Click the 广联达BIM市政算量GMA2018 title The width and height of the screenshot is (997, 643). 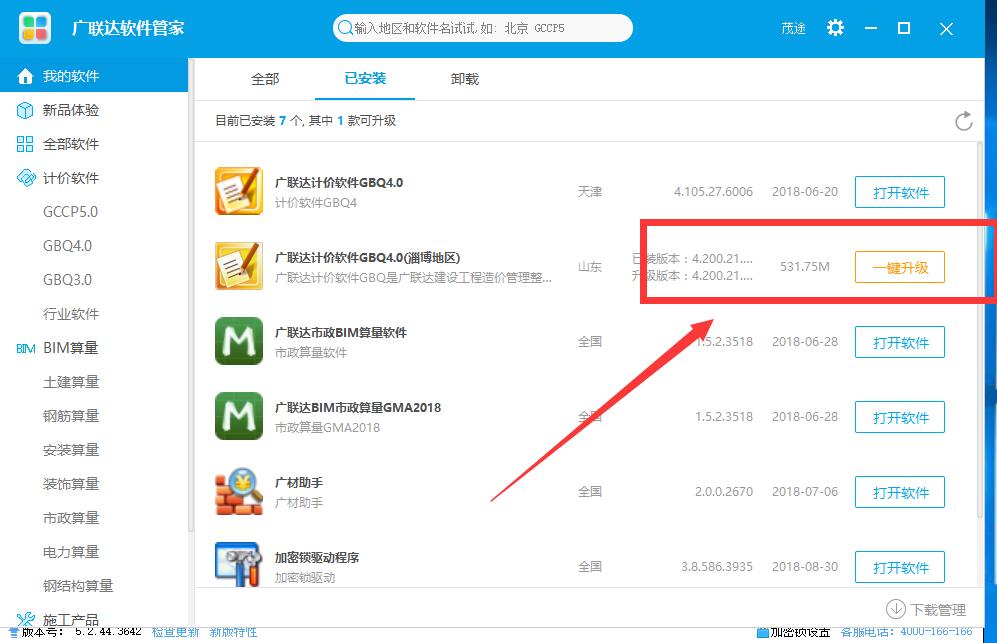(357, 408)
